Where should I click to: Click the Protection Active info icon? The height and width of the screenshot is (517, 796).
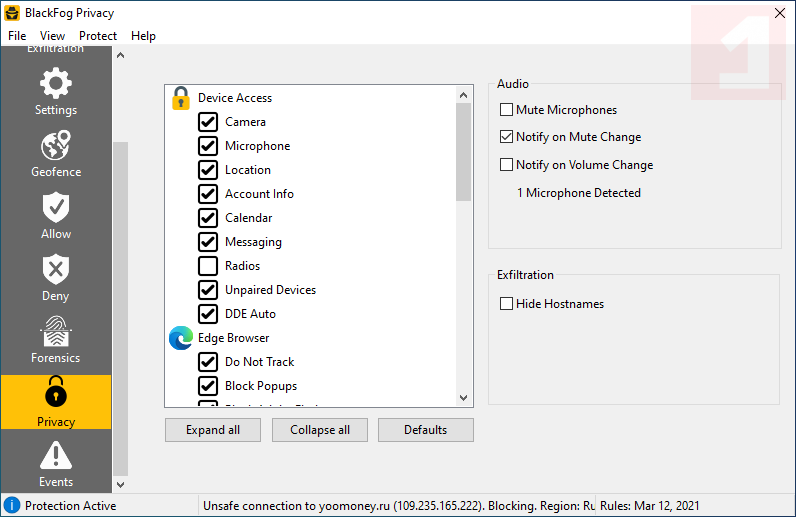(12, 506)
